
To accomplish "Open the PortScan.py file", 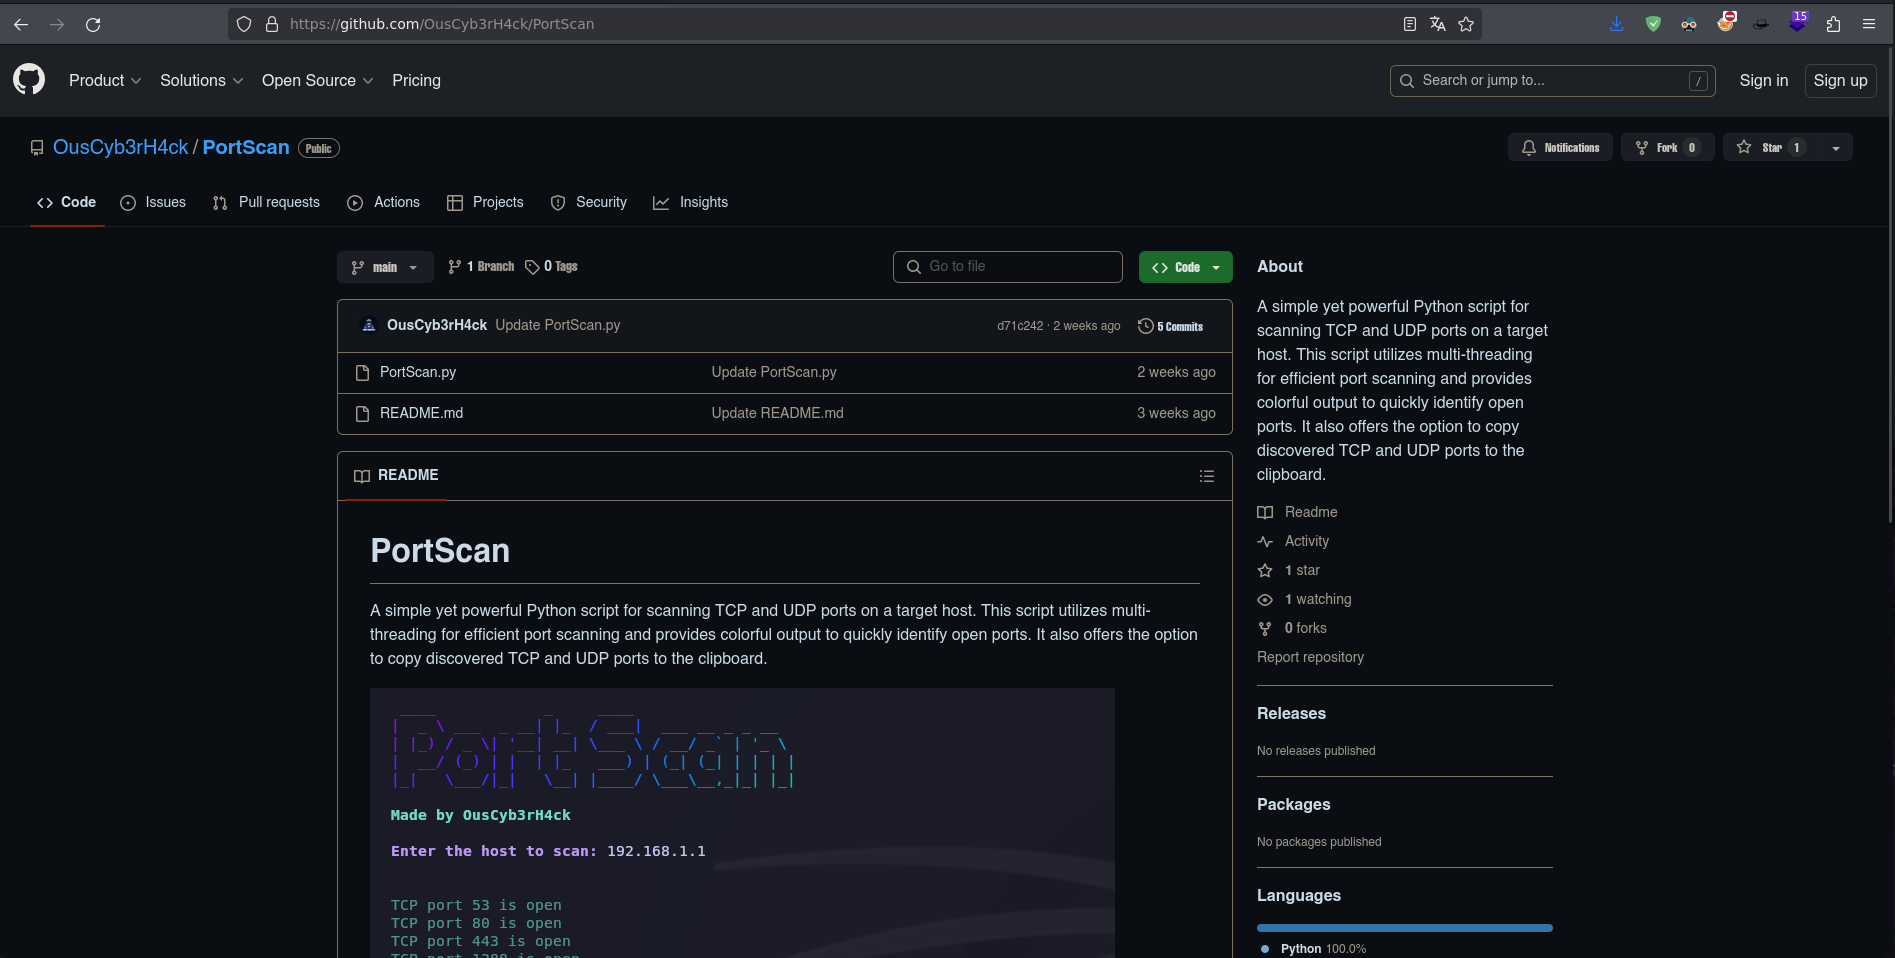I will [x=418, y=372].
